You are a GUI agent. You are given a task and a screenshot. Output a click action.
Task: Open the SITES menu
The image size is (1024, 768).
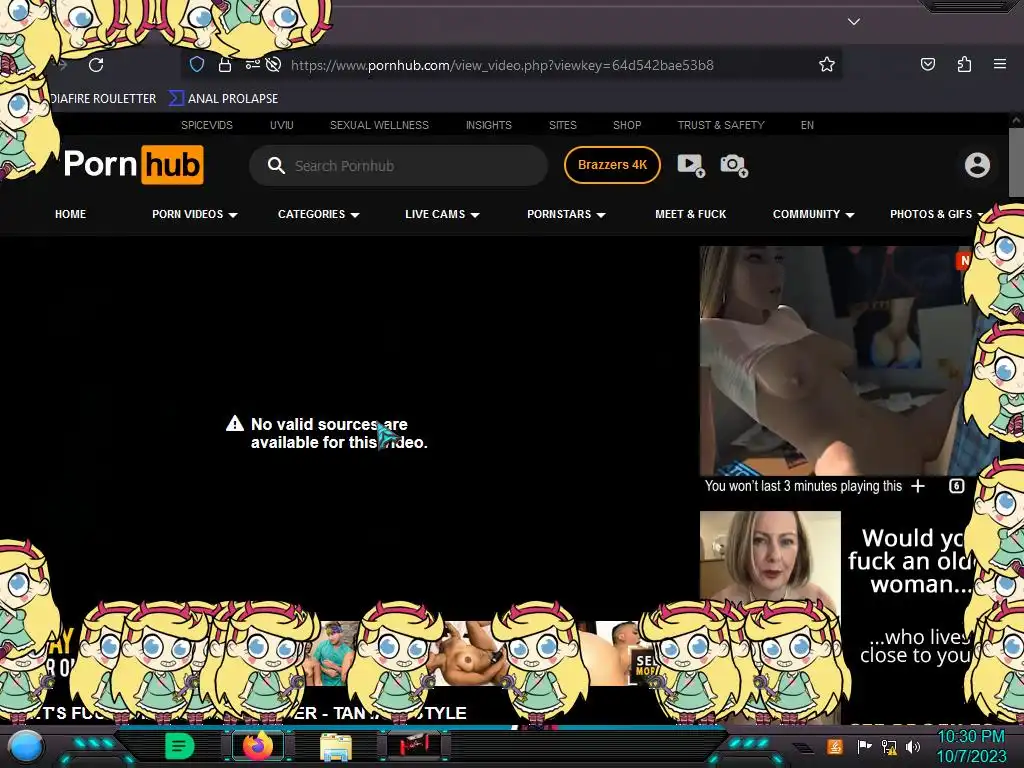(x=562, y=125)
